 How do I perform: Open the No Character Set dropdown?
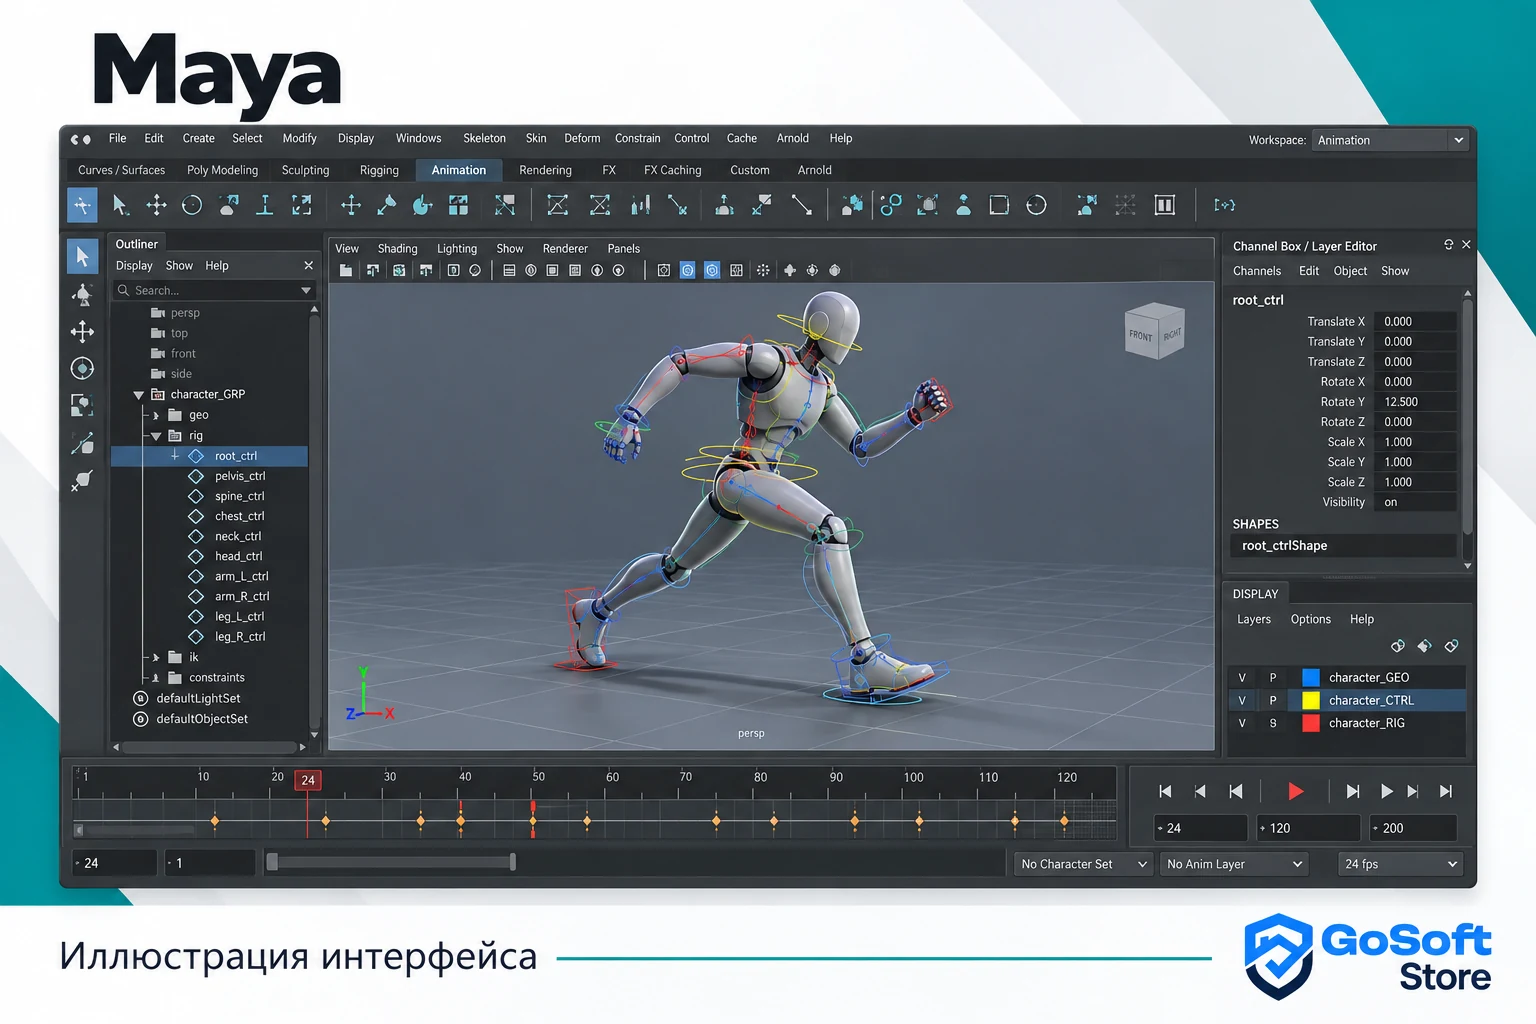click(1084, 864)
